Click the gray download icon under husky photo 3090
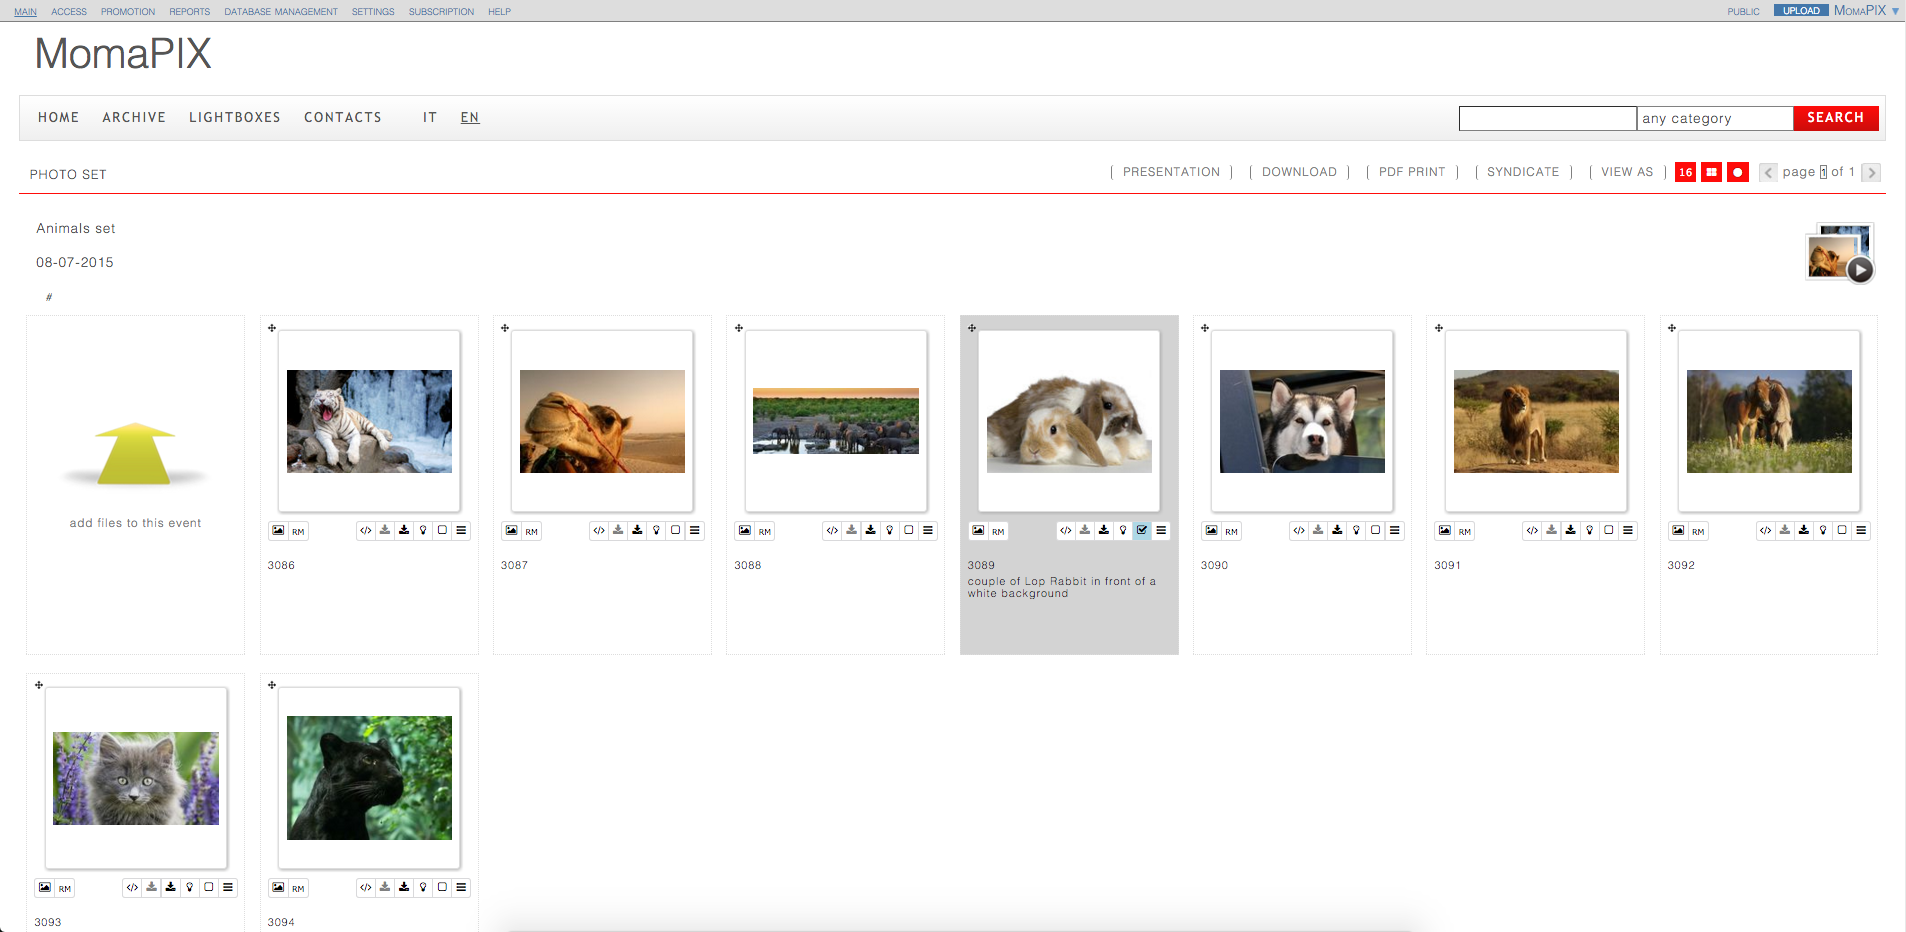The height and width of the screenshot is (932, 1906). click(x=1318, y=531)
